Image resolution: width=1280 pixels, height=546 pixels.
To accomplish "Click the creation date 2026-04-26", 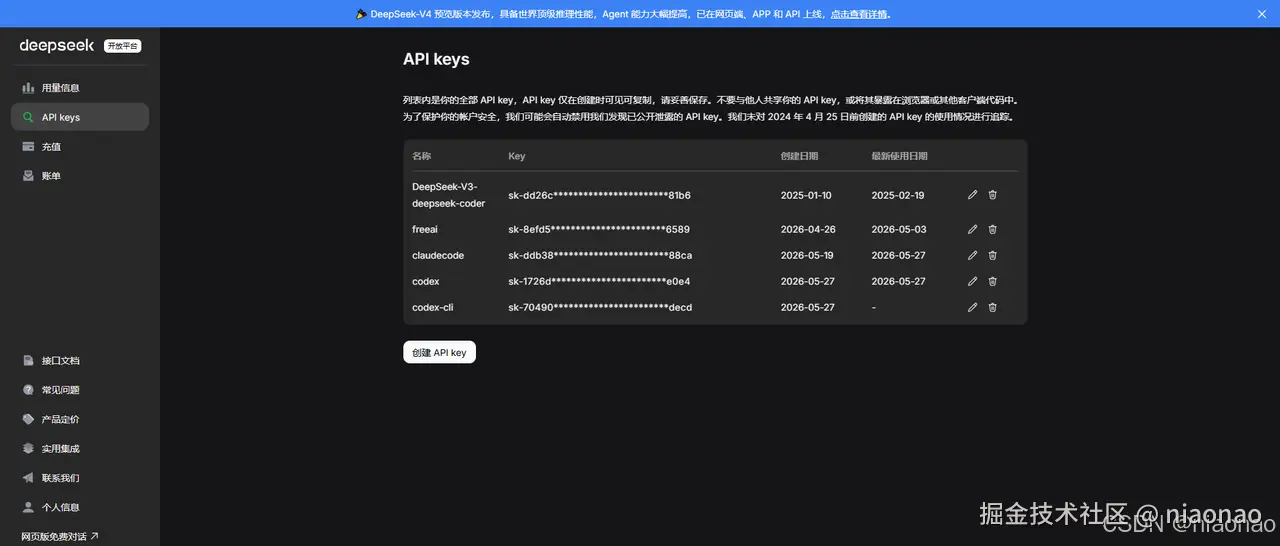I will pyautogui.click(x=808, y=229).
